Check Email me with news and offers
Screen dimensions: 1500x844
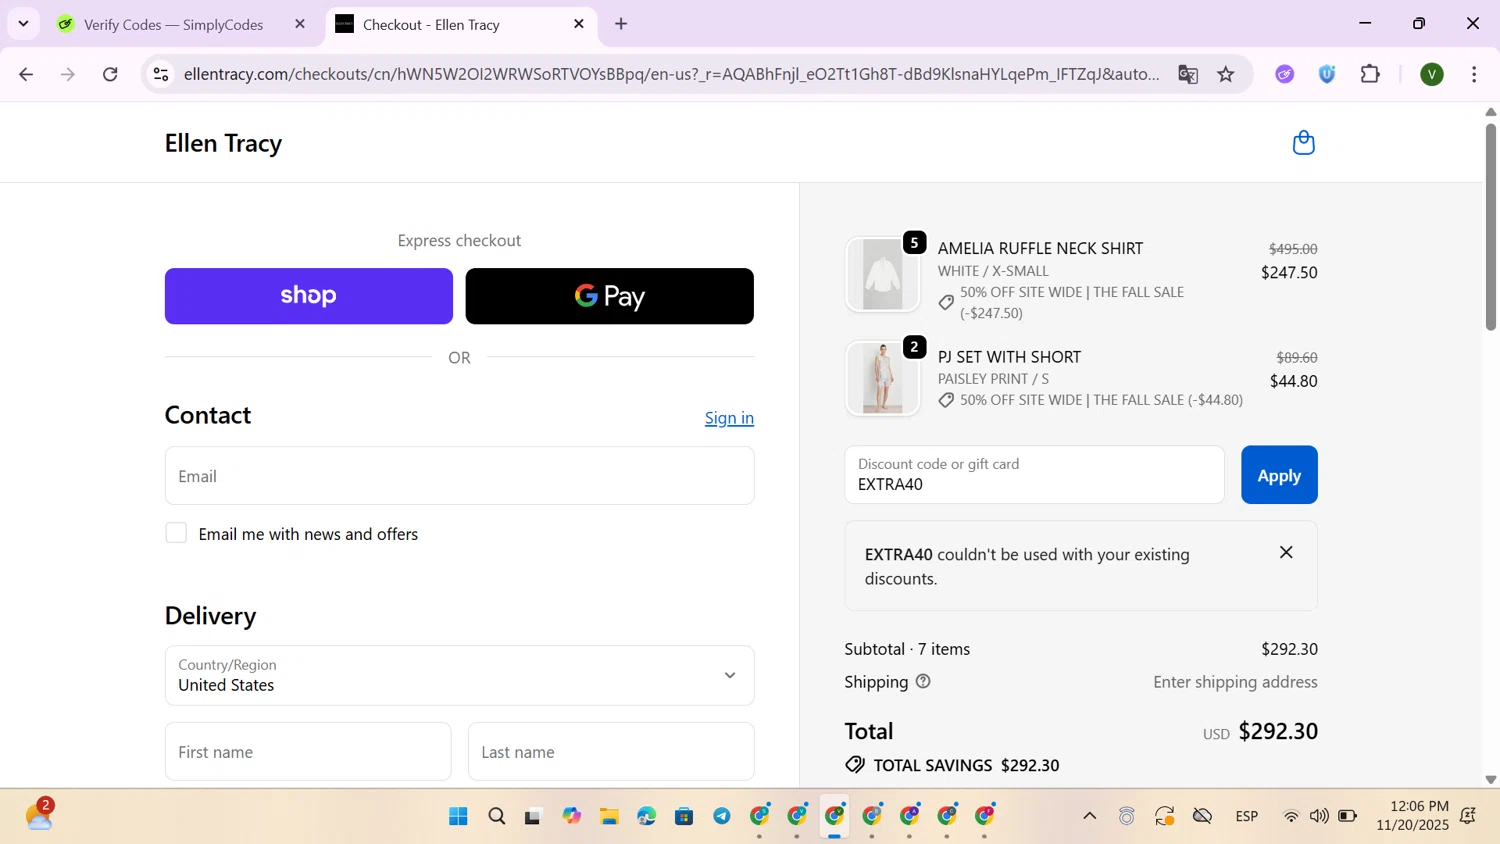176,533
